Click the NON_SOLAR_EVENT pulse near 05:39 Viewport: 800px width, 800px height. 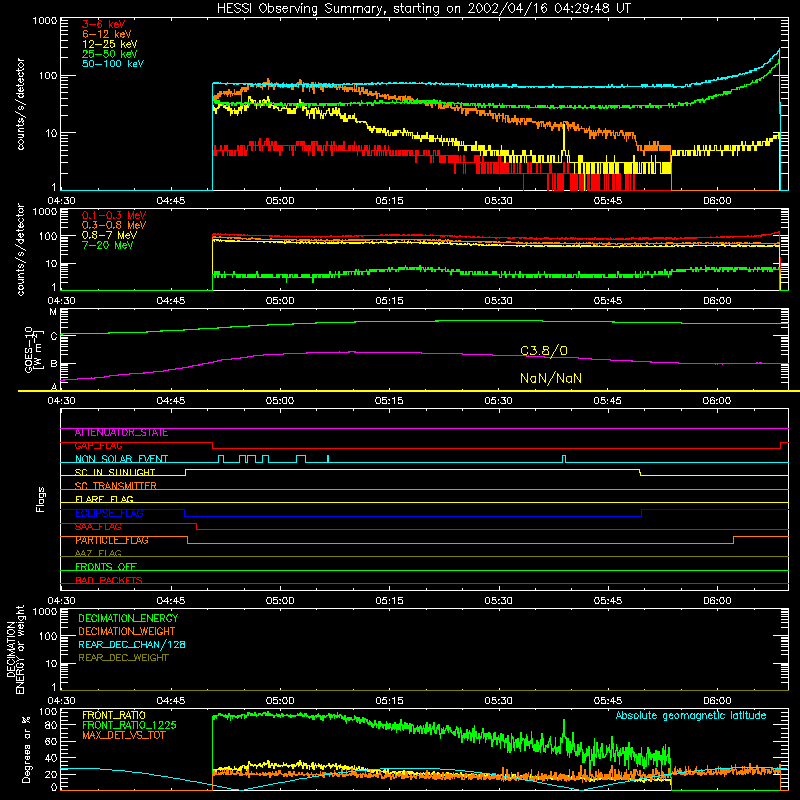[x=564, y=459]
